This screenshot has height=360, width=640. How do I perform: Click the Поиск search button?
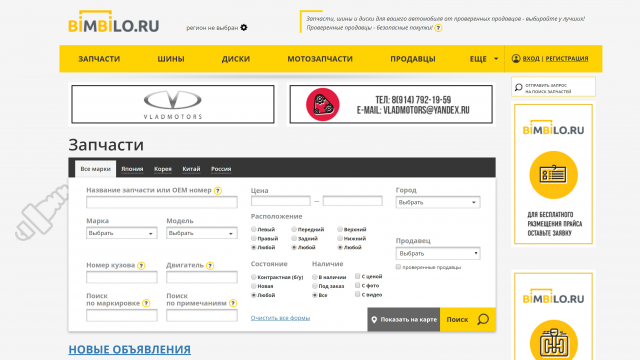(x=468, y=320)
